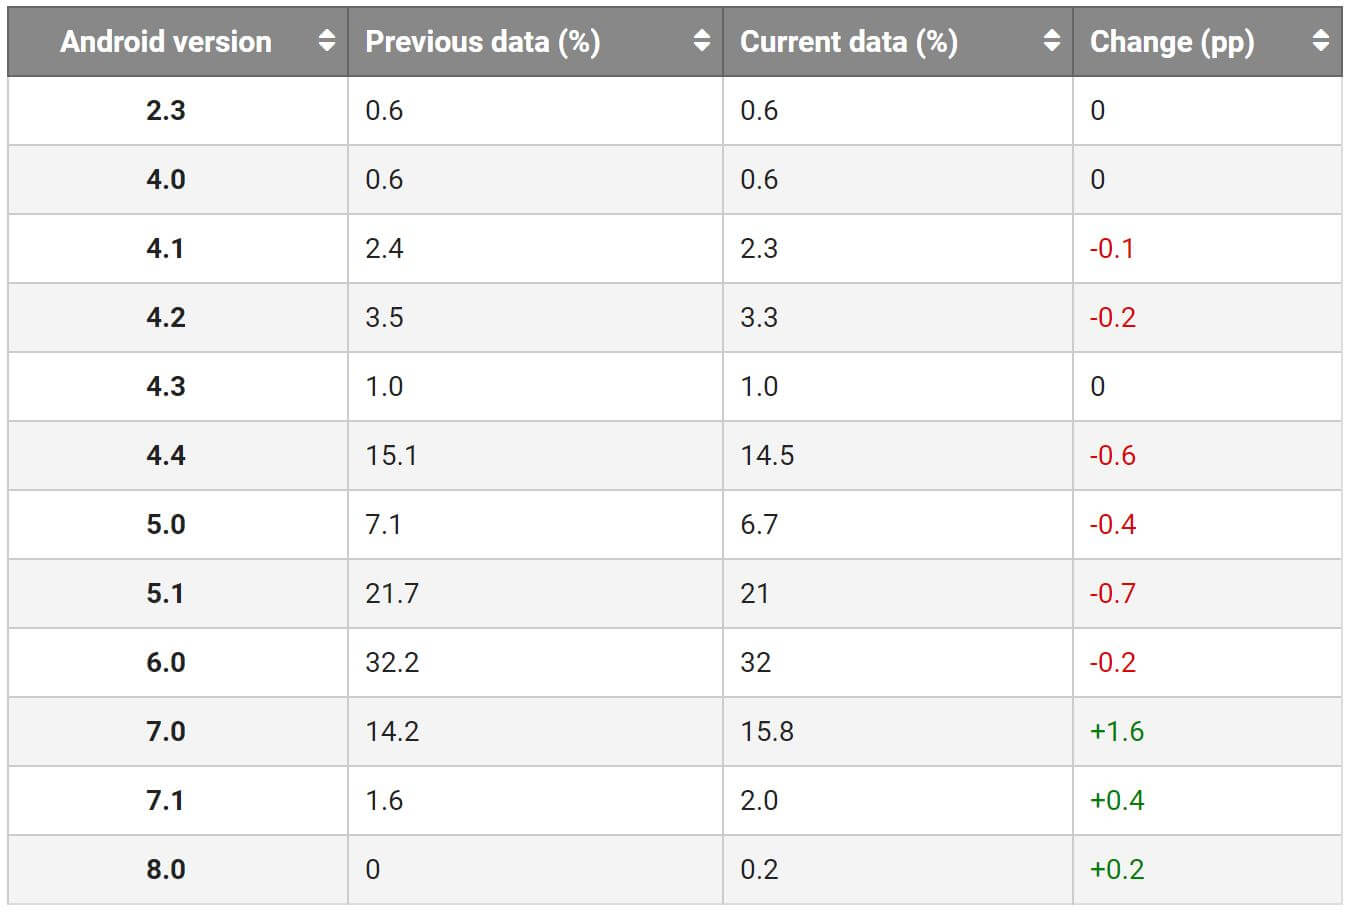
Task: Click the -0.7 change value
Action: 1113,593
